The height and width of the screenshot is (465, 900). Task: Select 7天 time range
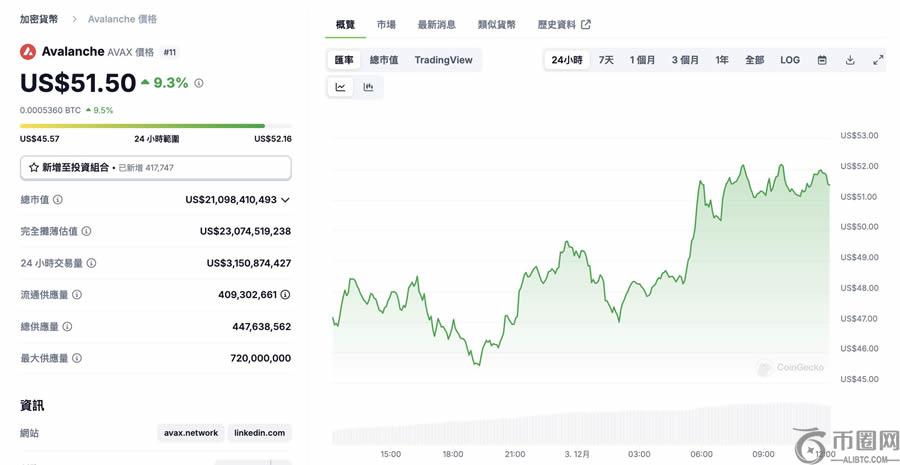(606, 60)
